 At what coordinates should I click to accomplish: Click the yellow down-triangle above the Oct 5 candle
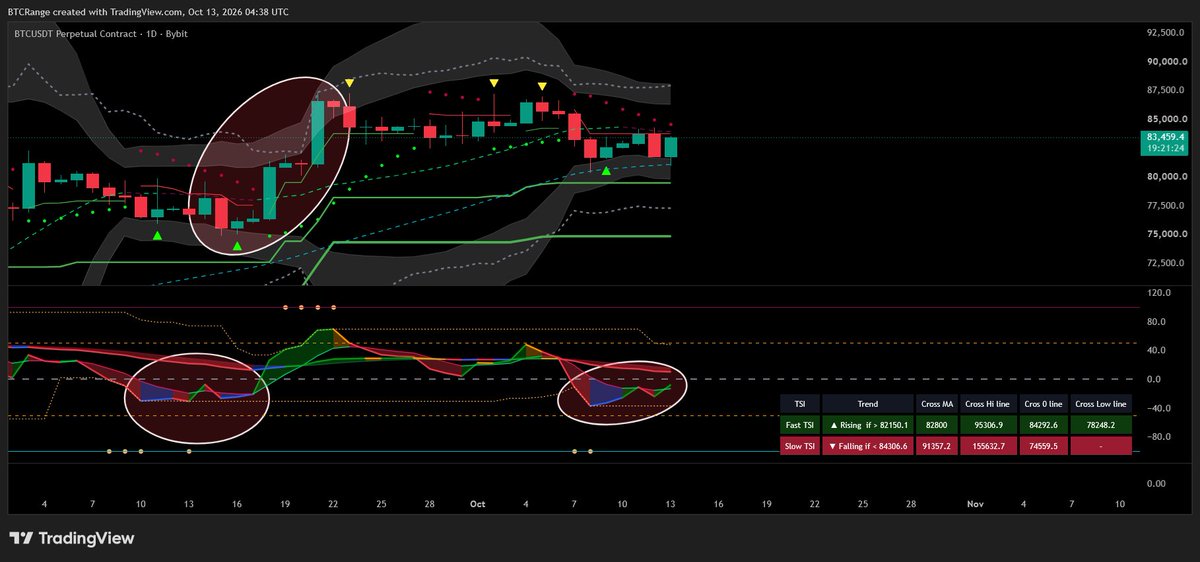pos(542,88)
